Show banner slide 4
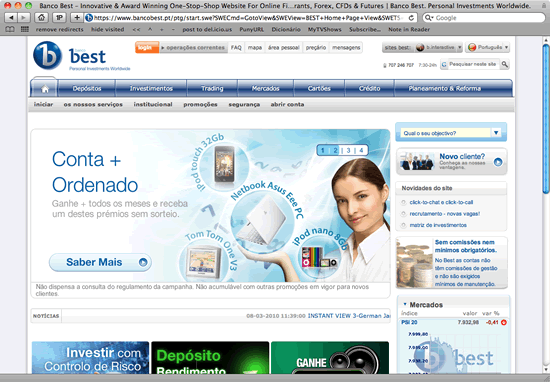 point(361,150)
